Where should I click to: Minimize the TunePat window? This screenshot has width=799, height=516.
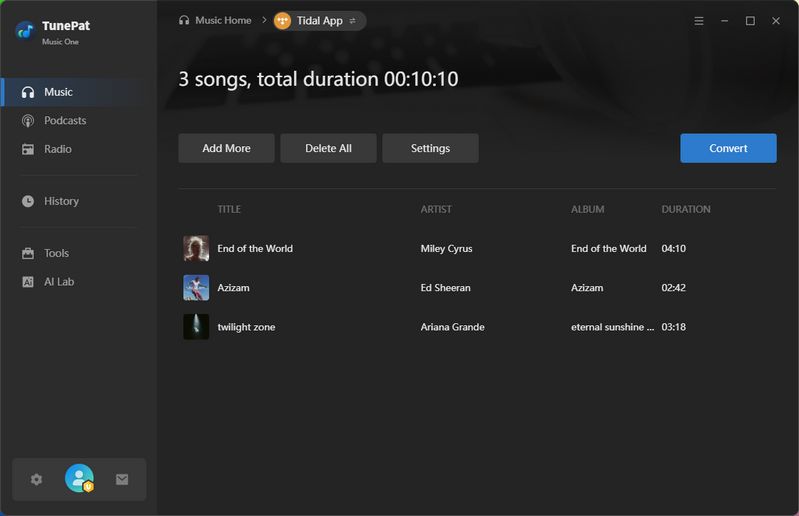[724, 21]
